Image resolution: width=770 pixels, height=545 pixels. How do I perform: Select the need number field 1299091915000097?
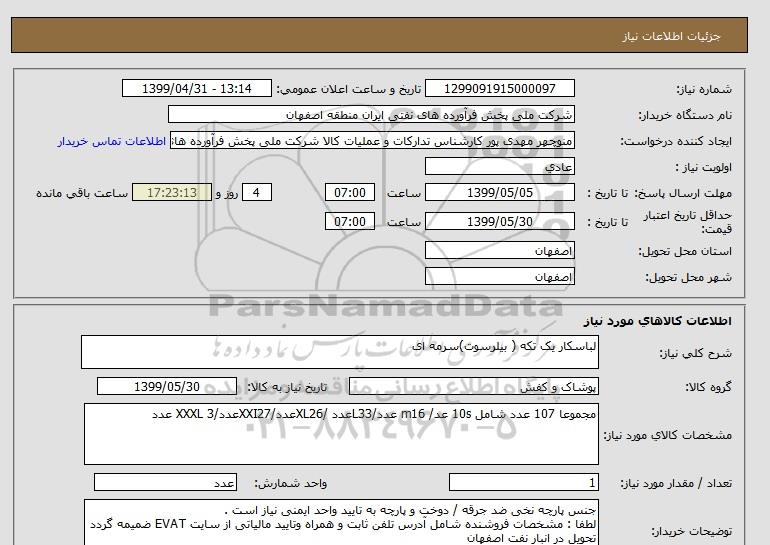point(499,89)
